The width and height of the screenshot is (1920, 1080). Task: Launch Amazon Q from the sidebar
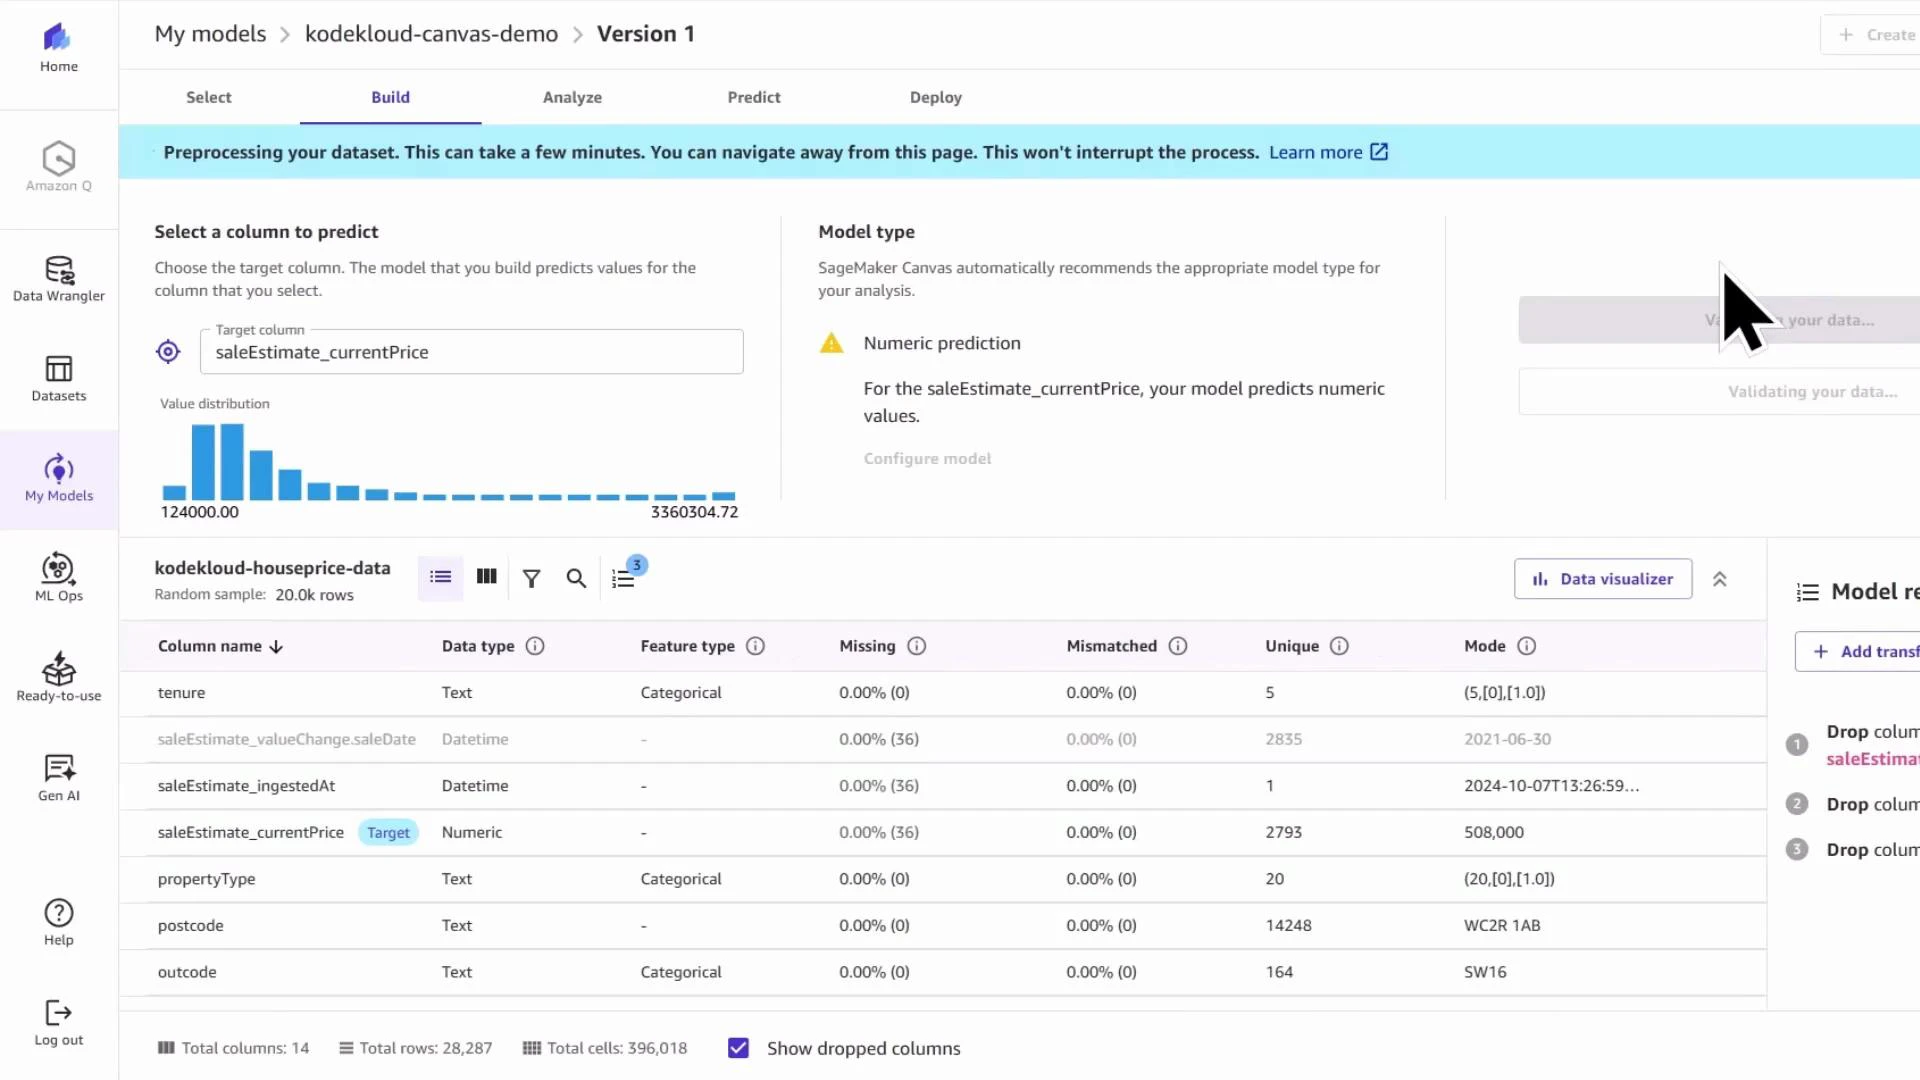coord(58,165)
